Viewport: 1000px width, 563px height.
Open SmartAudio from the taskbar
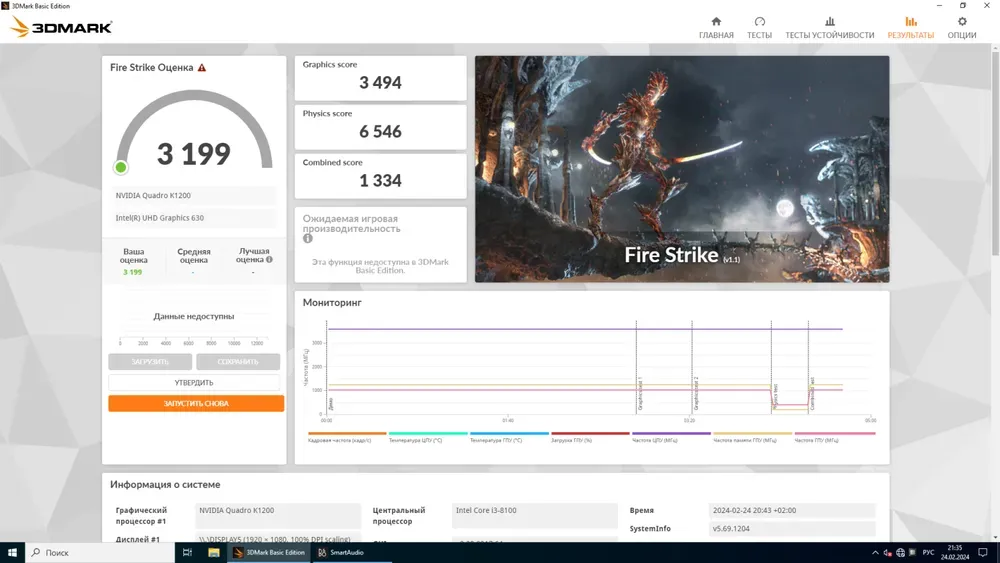coord(341,552)
